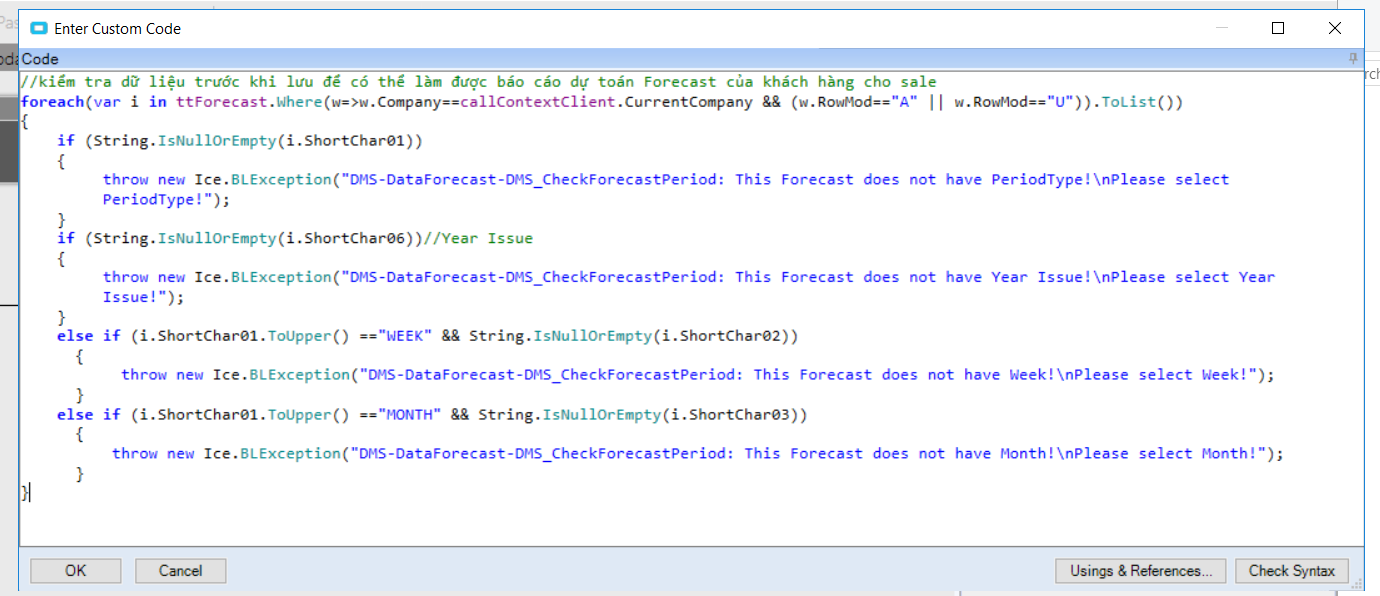The image size is (1380, 596).
Task: Click the OK button
Action: (76, 571)
